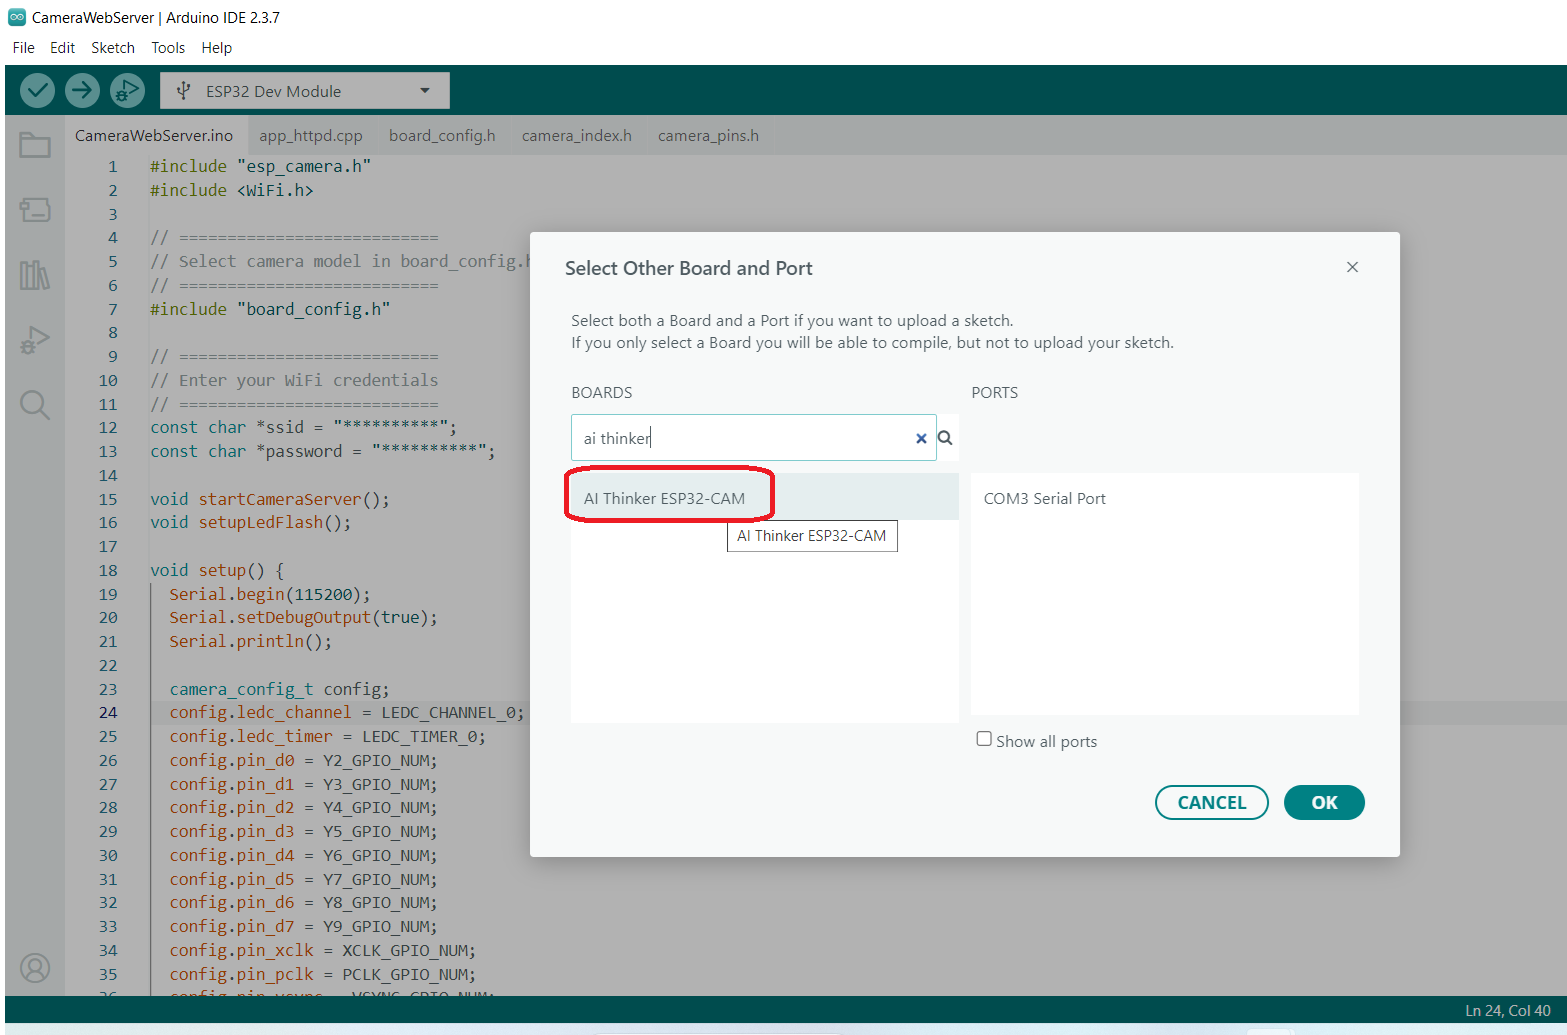The image size is (1567, 1035).
Task: Switch to the camera_pins.h tab
Action: pyautogui.click(x=708, y=135)
